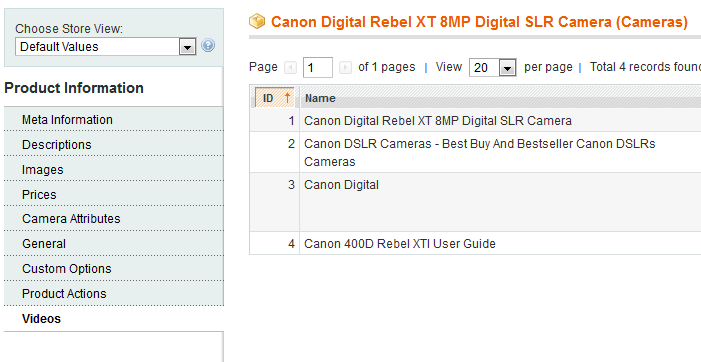This screenshot has width=701, height=362.
Task: Go to the General tab
Action: pyautogui.click(x=114, y=244)
